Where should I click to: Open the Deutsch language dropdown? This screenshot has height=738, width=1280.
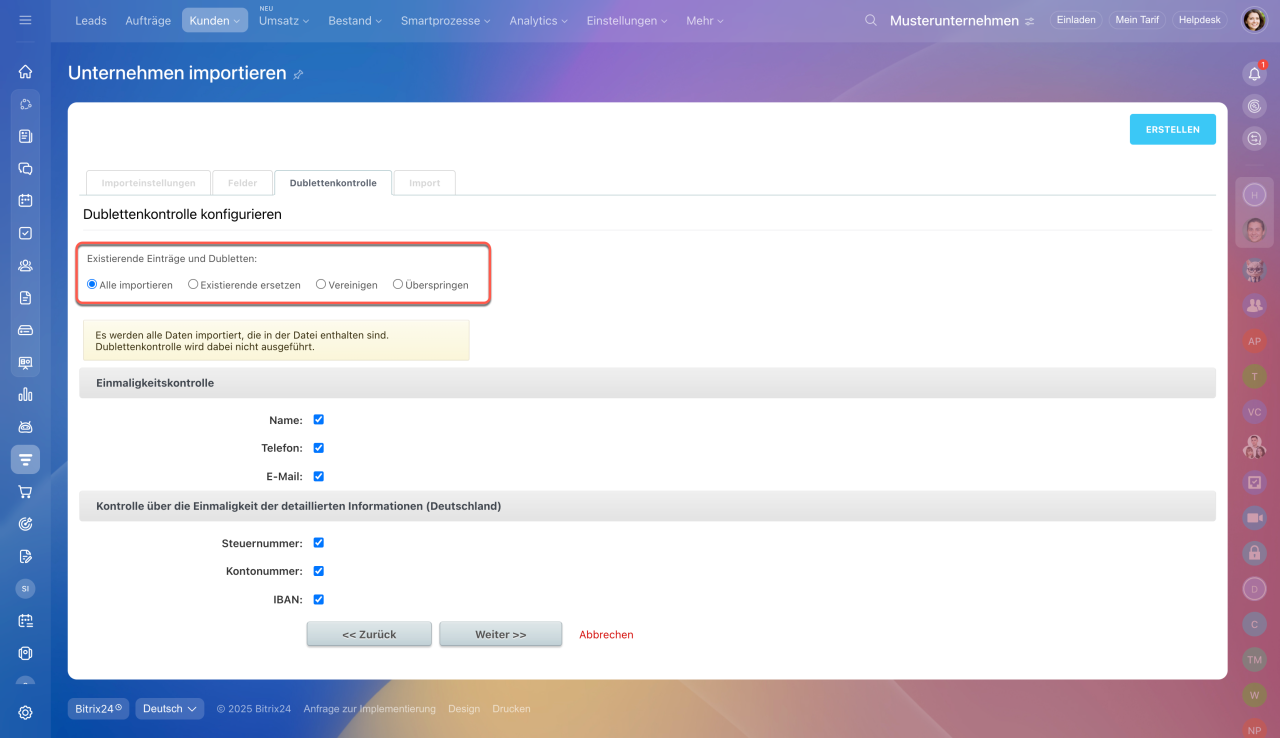170,708
